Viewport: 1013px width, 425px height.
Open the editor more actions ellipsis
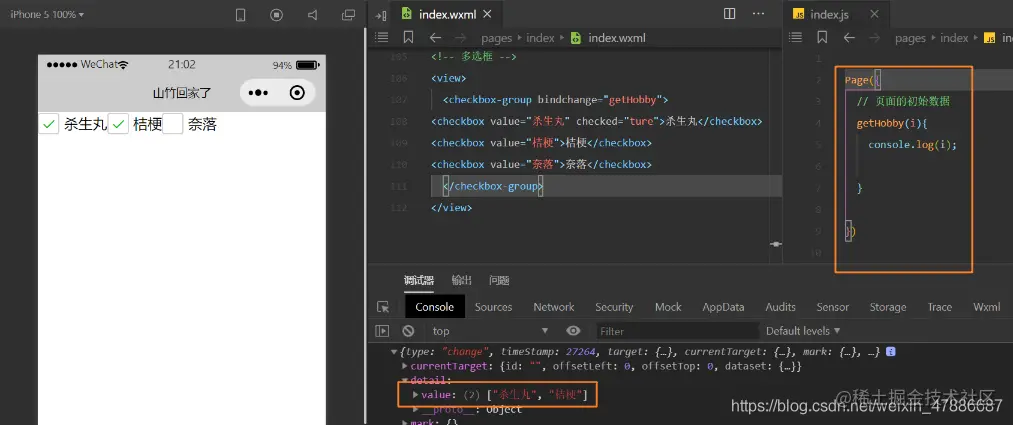pyautogui.click(x=758, y=14)
